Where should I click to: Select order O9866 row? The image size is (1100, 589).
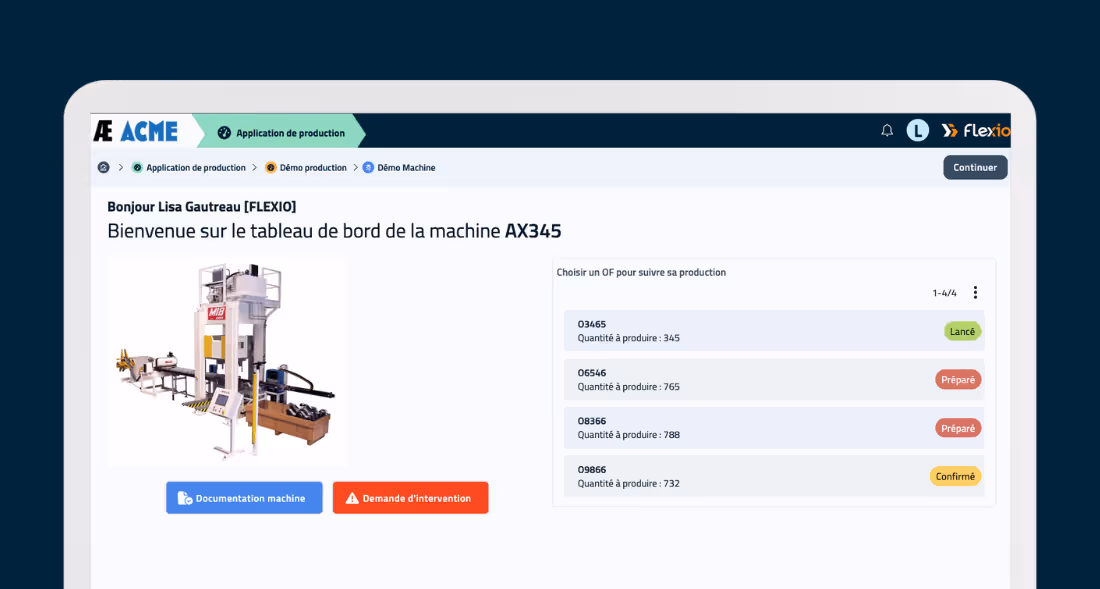(x=774, y=476)
